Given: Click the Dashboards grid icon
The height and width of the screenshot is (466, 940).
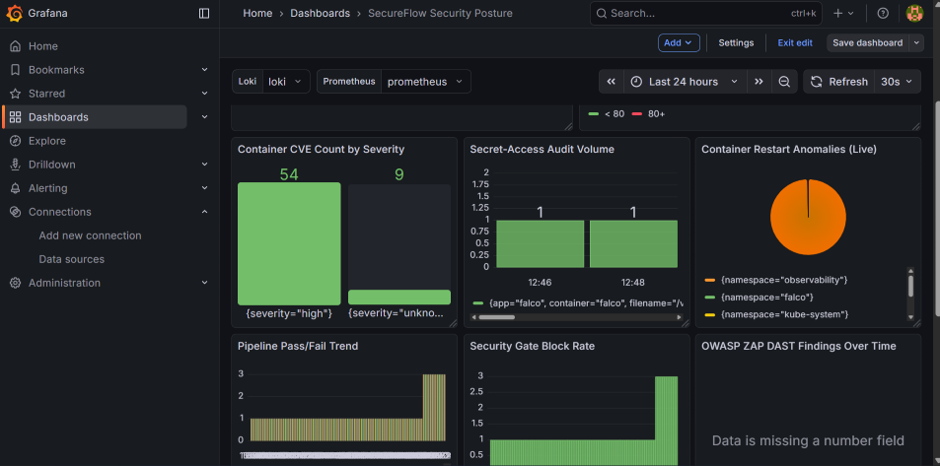Looking at the screenshot, I should [x=16, y=117].
